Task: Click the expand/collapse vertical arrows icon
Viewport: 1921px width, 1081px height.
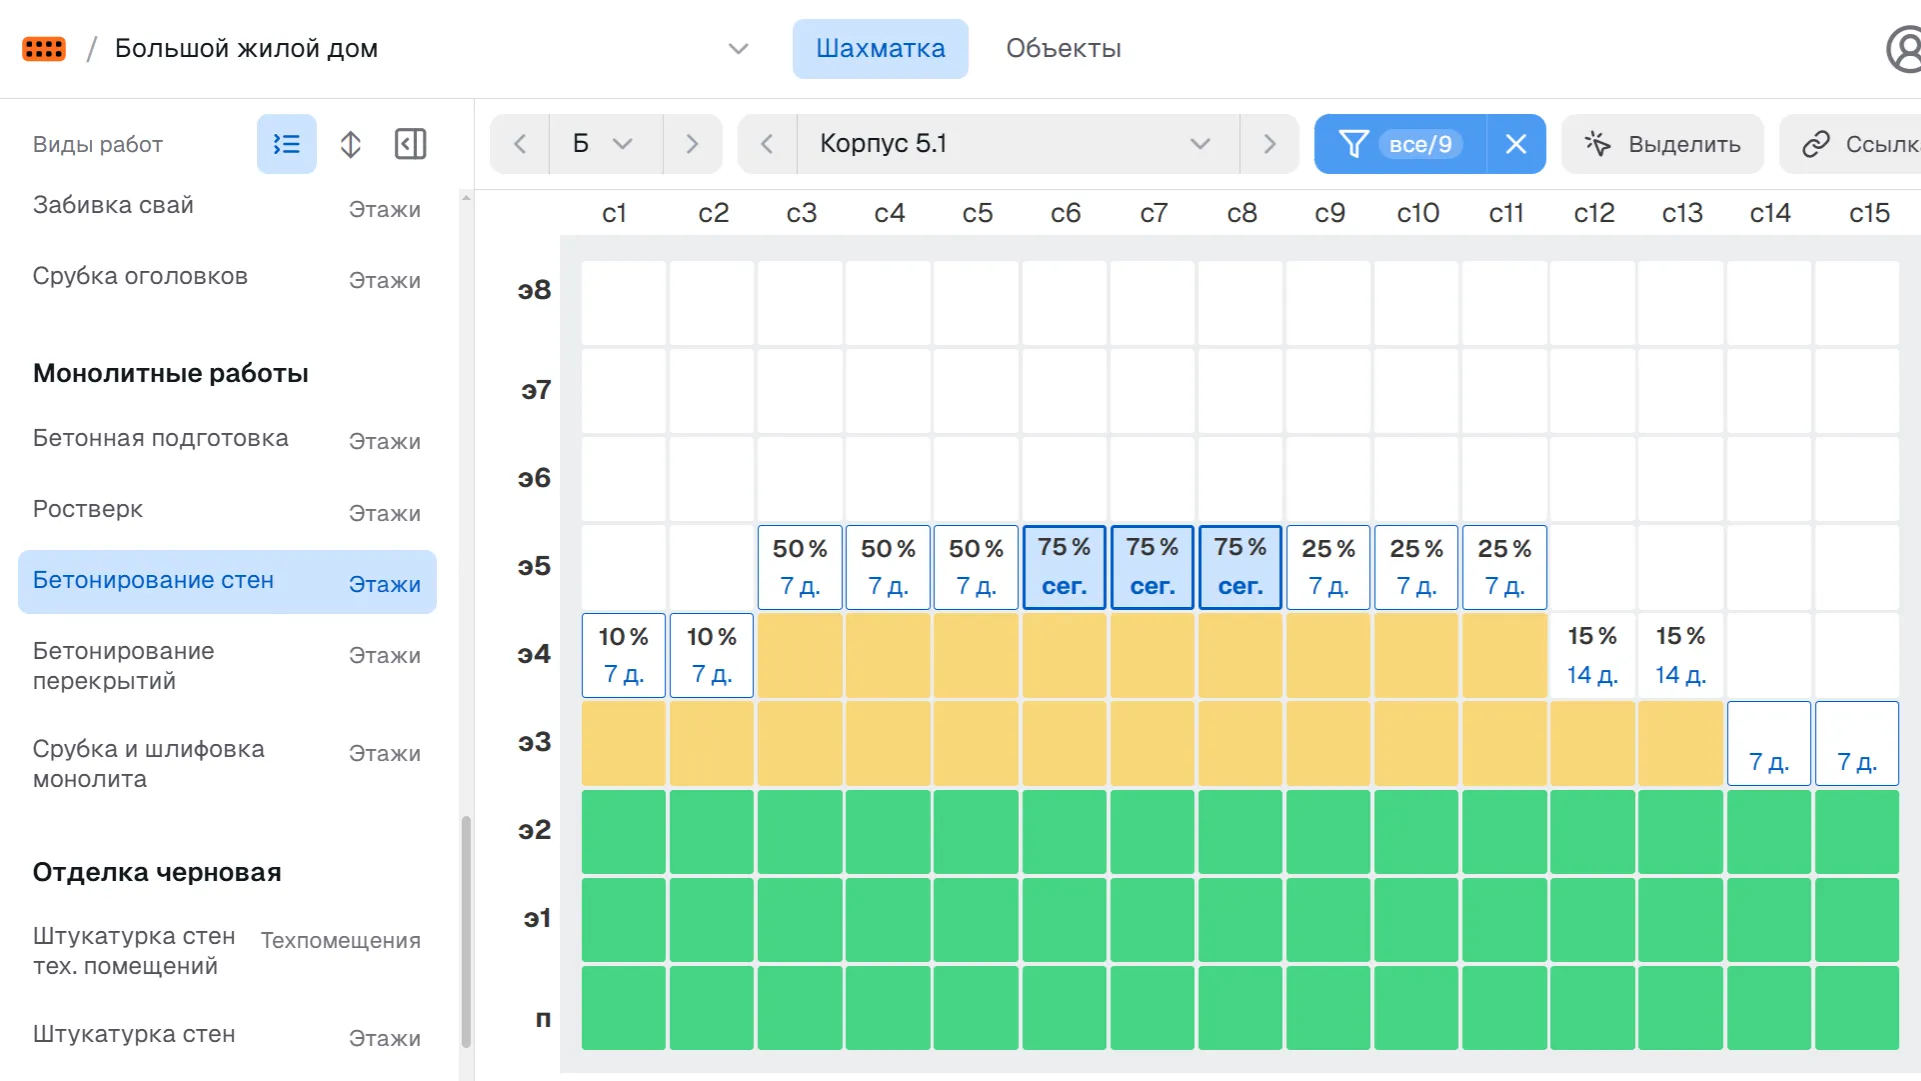Action: (x=350, y=144)
